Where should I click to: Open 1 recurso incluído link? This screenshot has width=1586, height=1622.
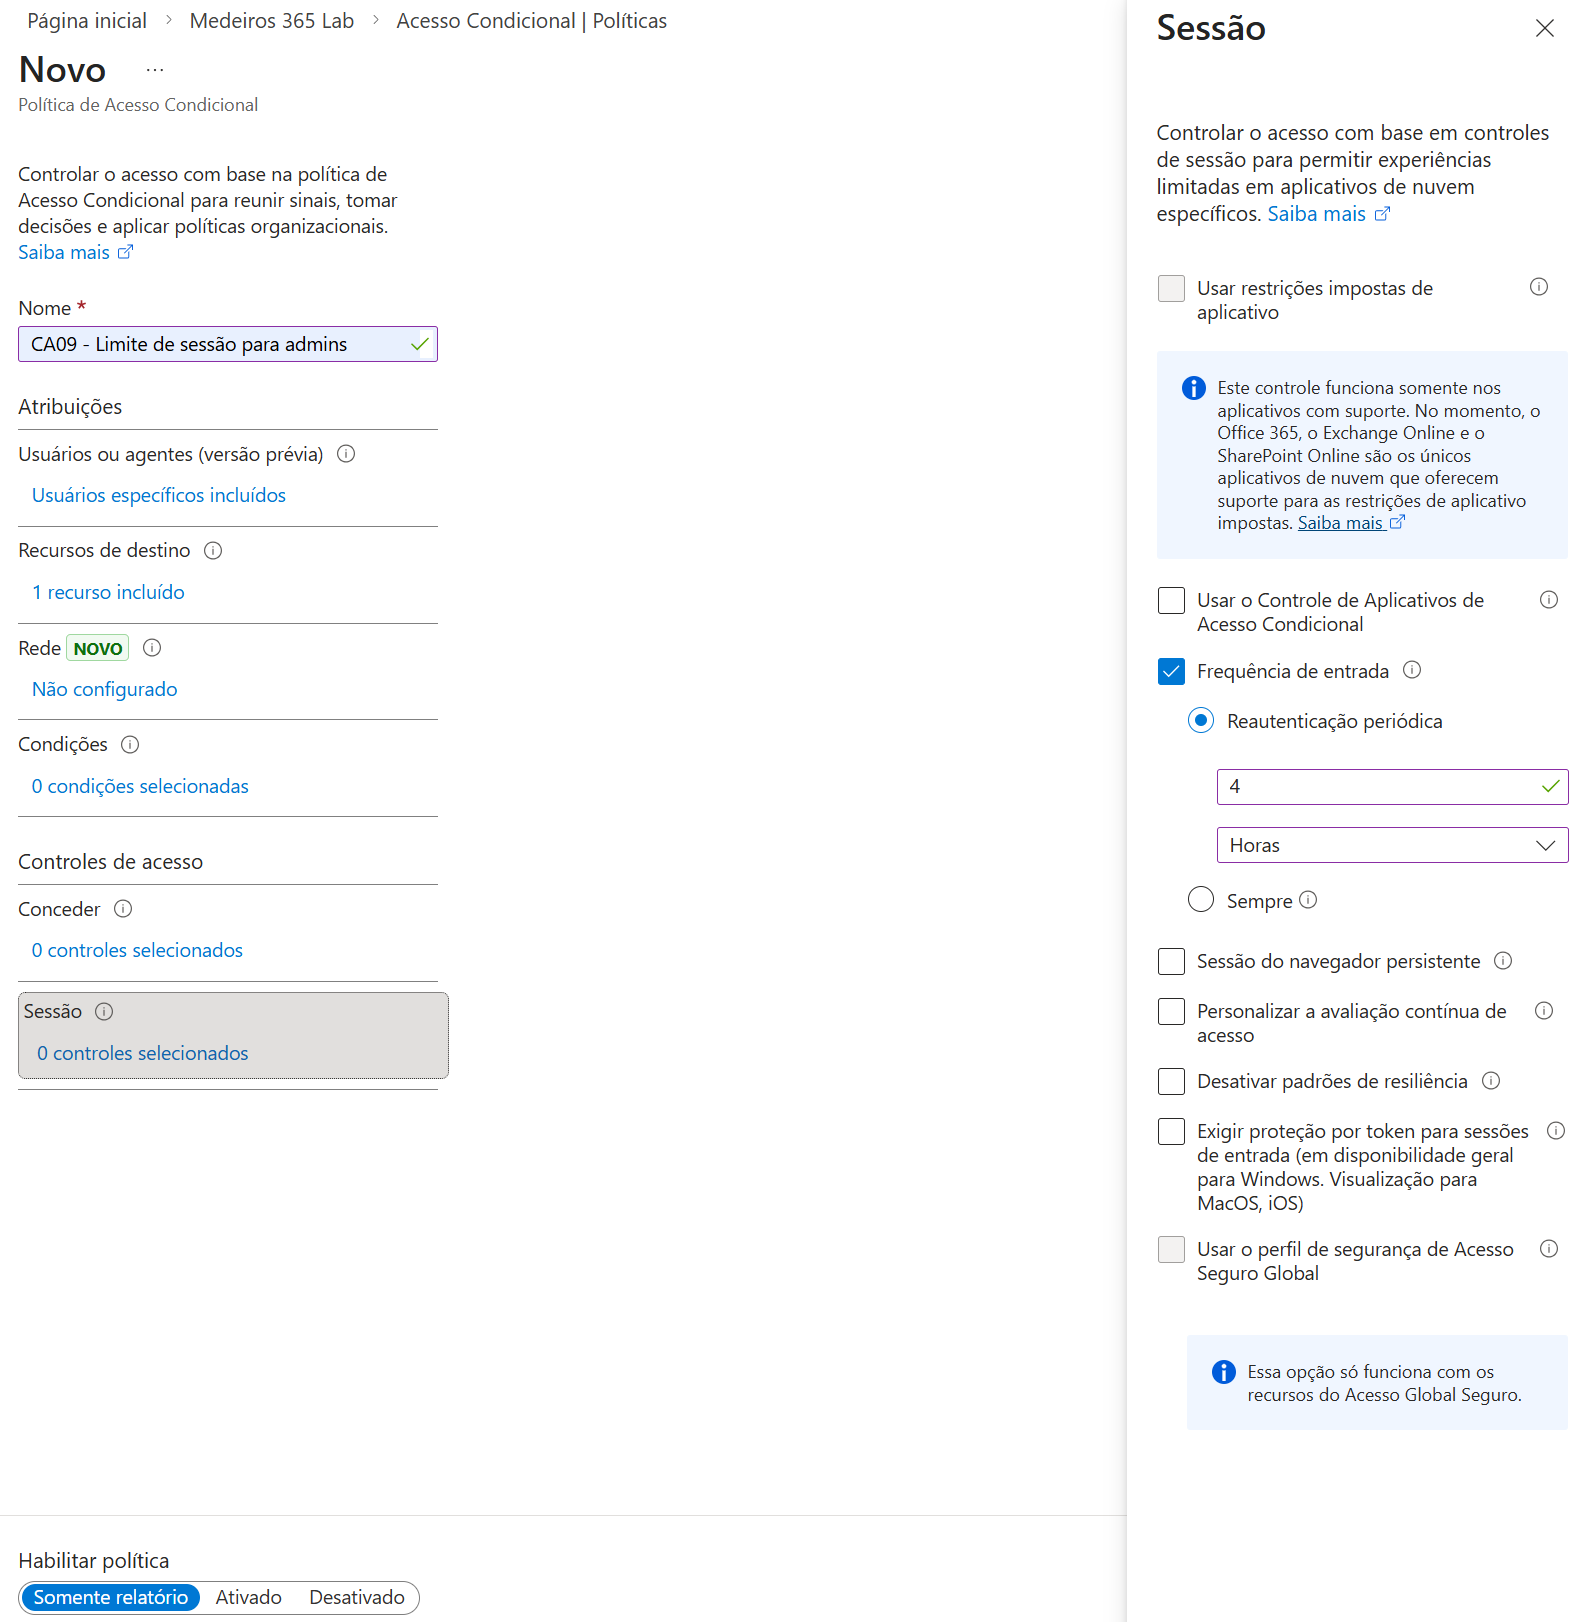(x=108, y=592)
